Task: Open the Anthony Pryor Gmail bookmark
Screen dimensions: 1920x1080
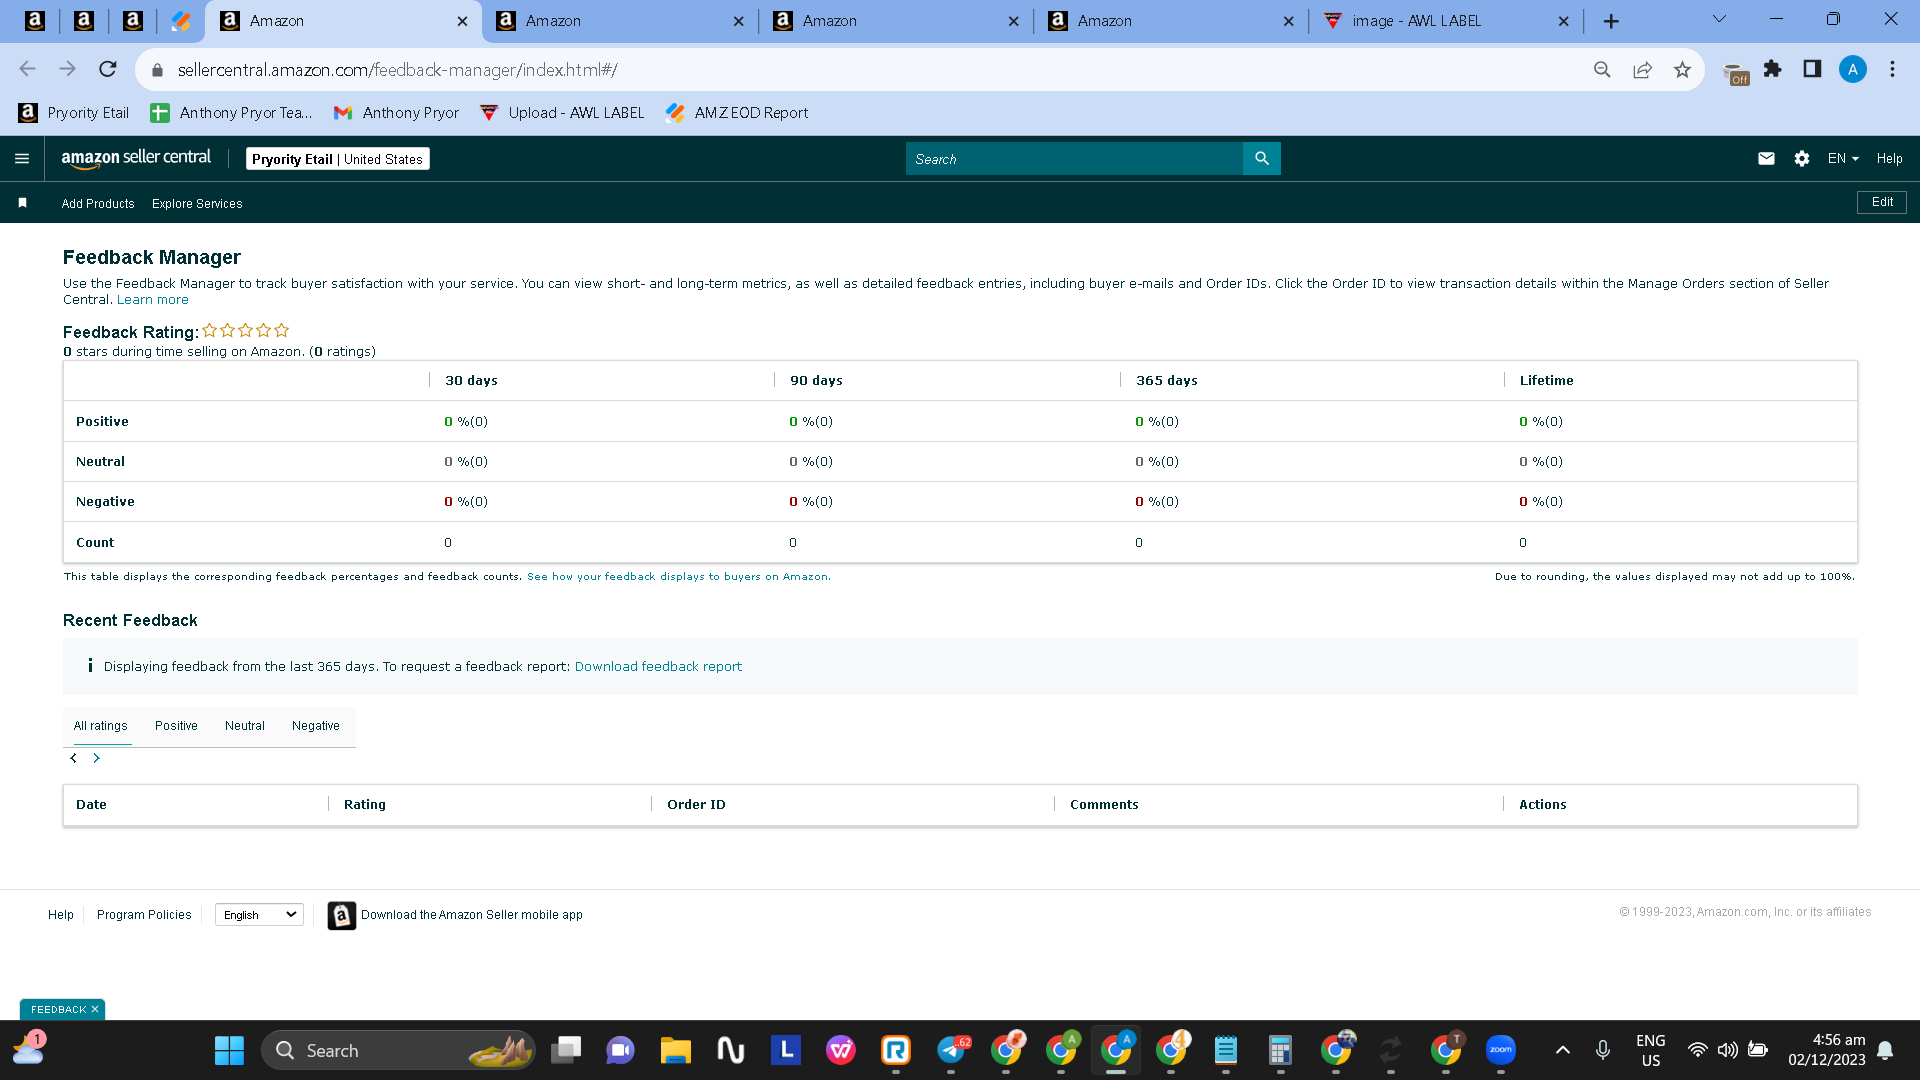Action: point(396,113)
